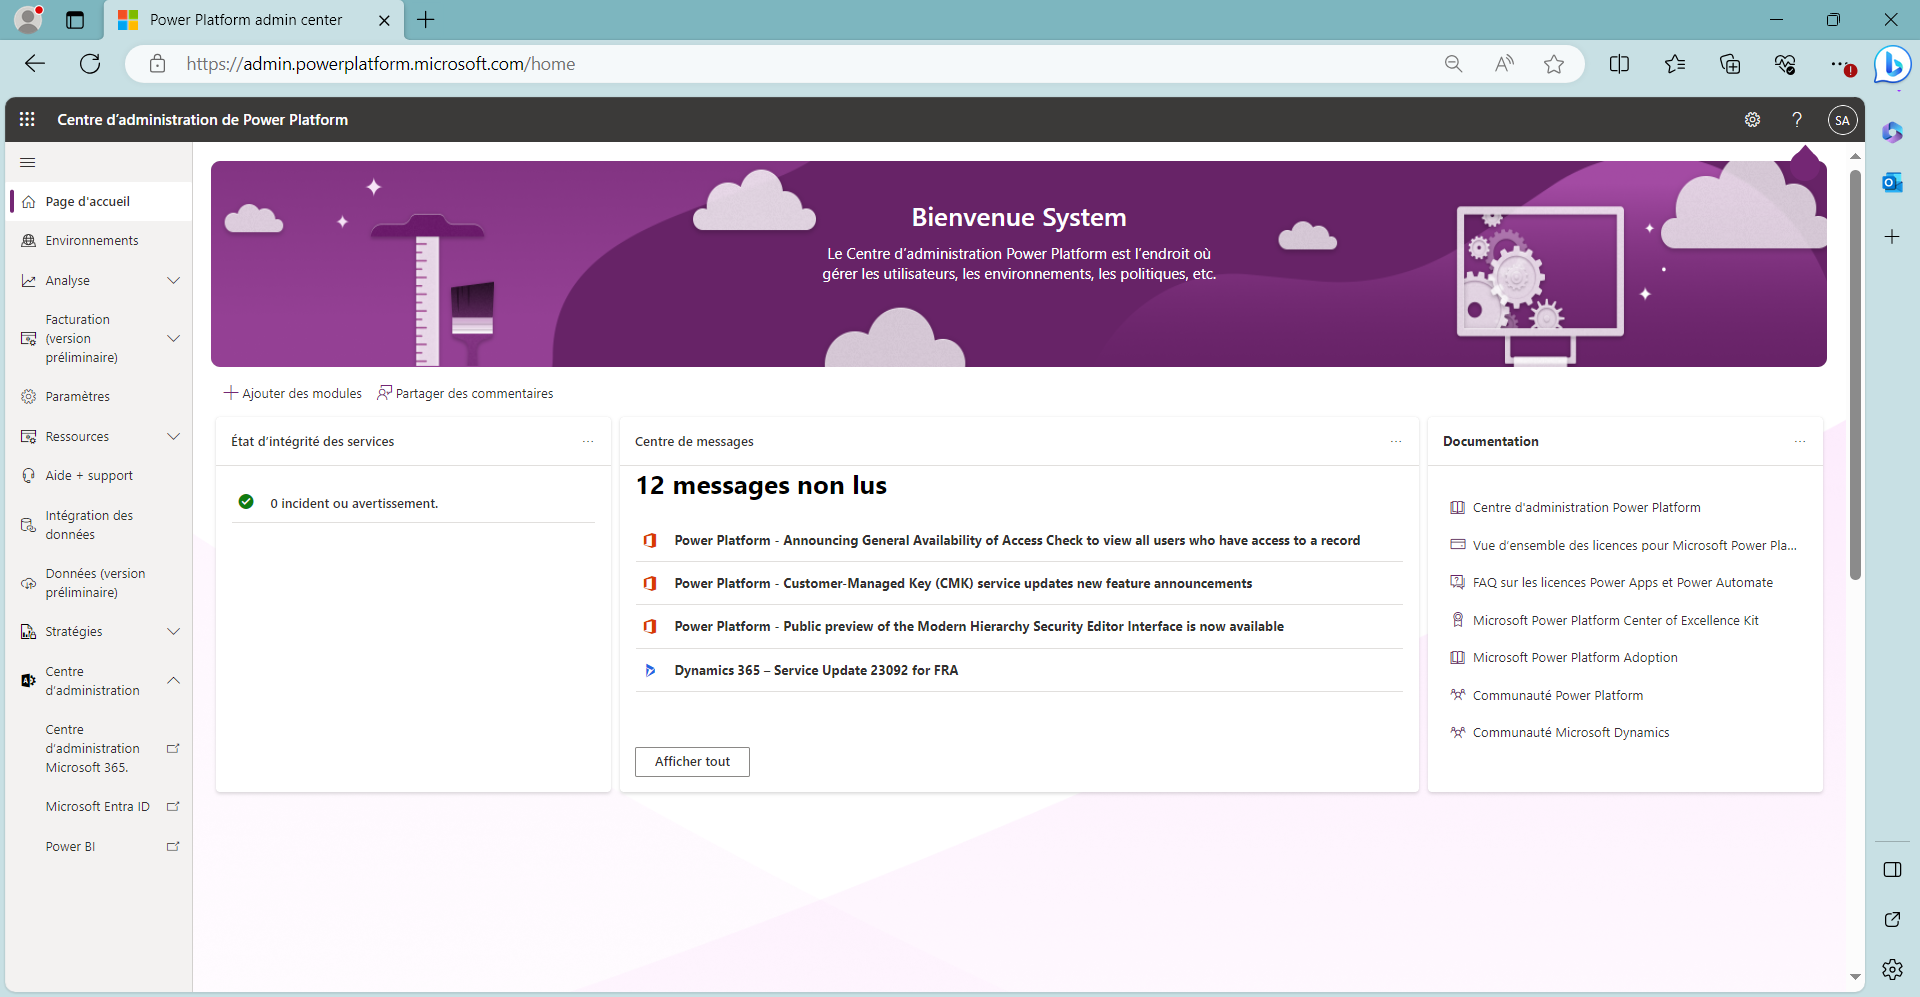Open Environnements in the sidebar
The height and width of the screenshot is (997, 1920).
[100, 241]
